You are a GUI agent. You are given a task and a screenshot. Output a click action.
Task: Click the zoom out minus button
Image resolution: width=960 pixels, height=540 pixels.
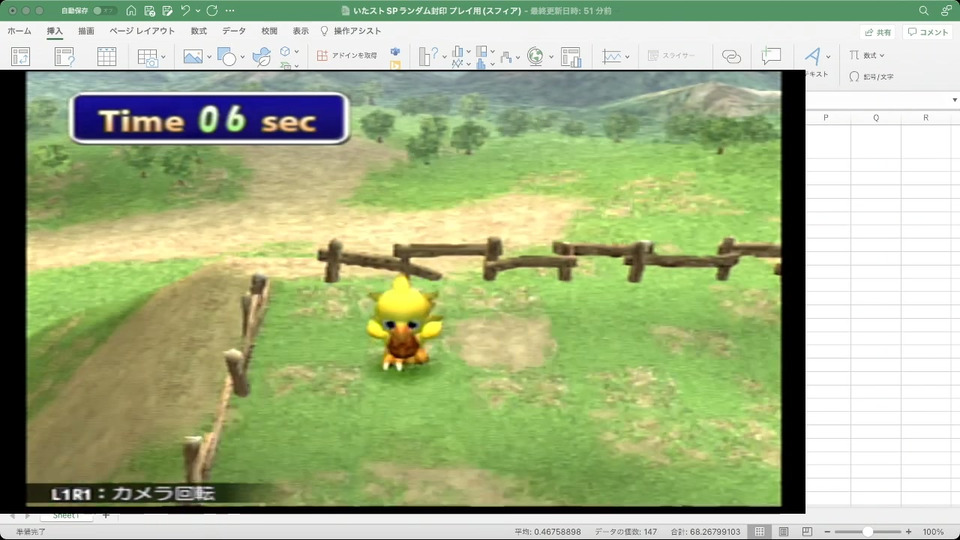point(827,532)
